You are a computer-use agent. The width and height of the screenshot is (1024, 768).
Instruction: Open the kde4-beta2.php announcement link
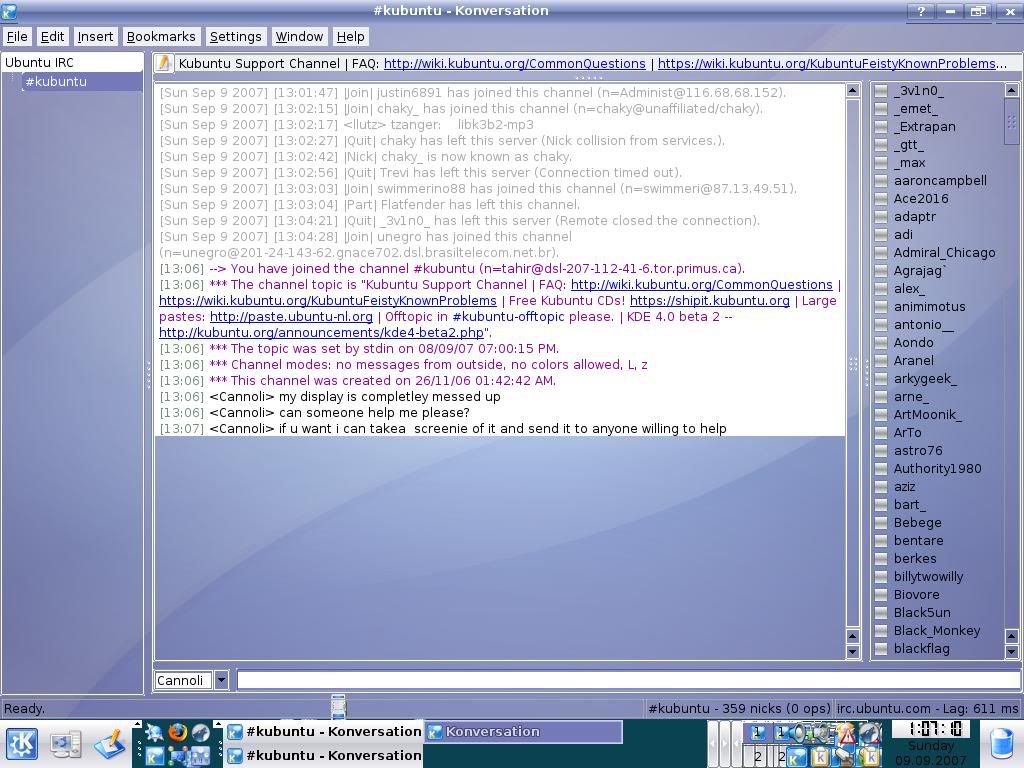(321, 332)
